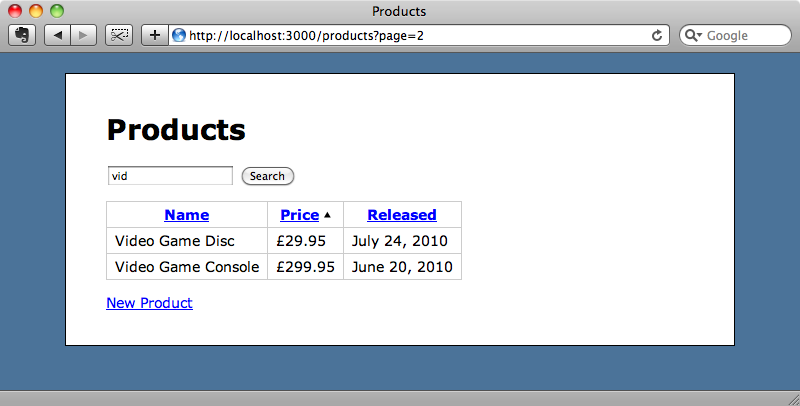Click the web clip scissors icon
Viewport: 800px width, 406px height.
119,35
